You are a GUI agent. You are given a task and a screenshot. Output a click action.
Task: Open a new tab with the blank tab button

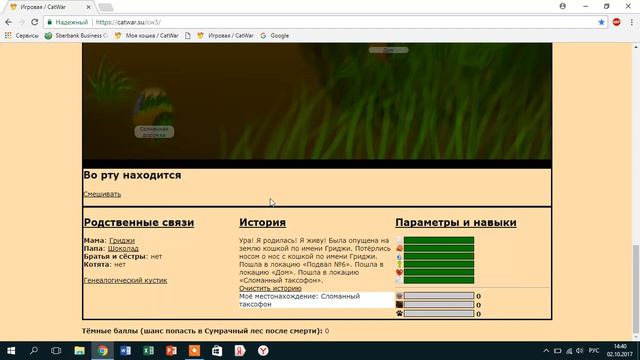106,7
